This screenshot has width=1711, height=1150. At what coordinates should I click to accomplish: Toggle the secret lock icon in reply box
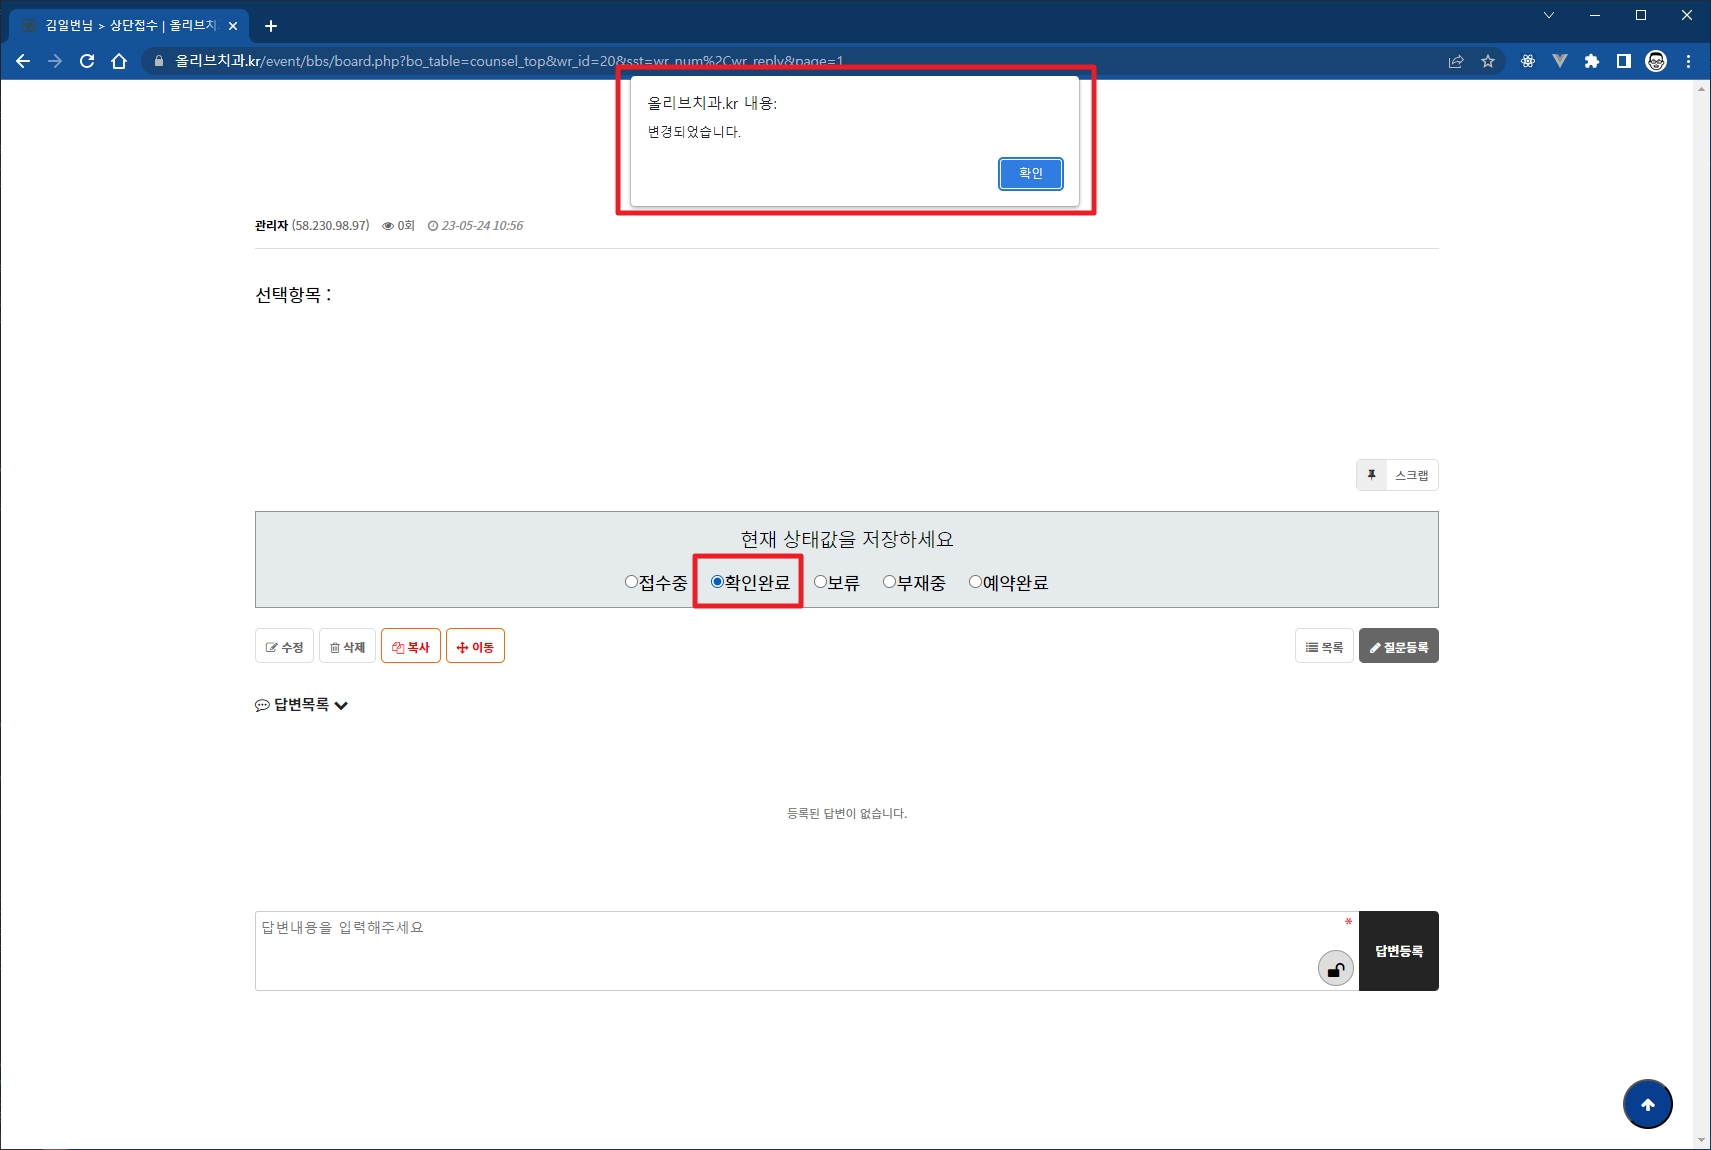click(1335, 969)
